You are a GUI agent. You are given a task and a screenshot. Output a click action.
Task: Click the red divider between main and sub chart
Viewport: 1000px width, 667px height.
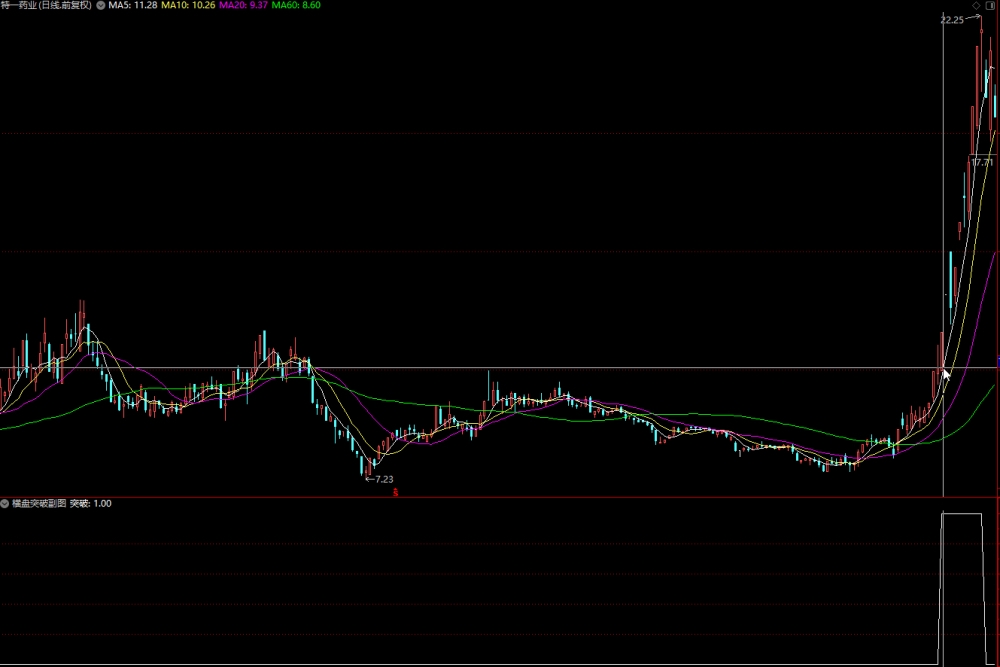(x=500, y=497)
